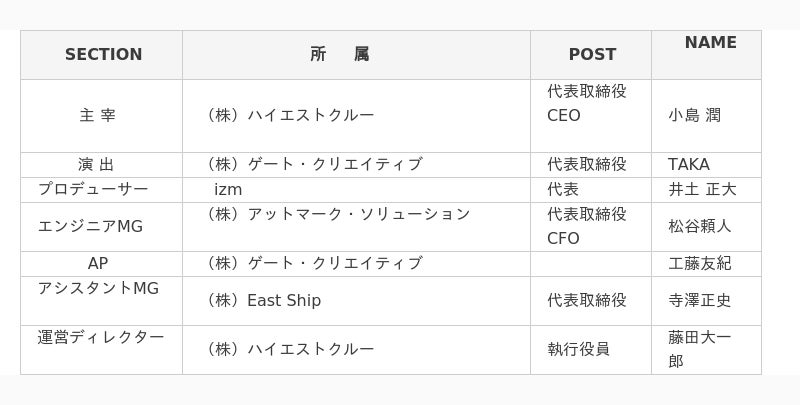Image resolution: width=800 pixels, height=405 pixels.
Task: Select the 執行役員 post cell
Action: pyautogui.click(x=578, y=349)
